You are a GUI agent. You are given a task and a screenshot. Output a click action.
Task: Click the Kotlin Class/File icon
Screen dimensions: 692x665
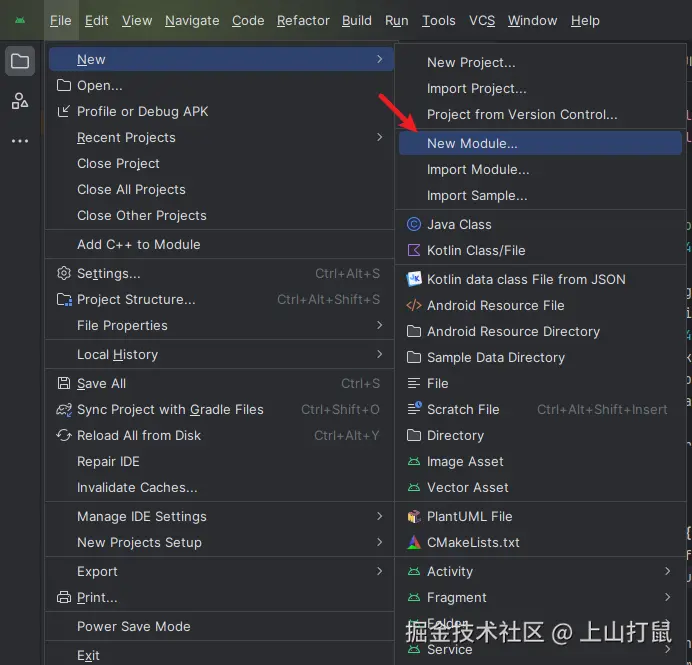click(414, 250)
